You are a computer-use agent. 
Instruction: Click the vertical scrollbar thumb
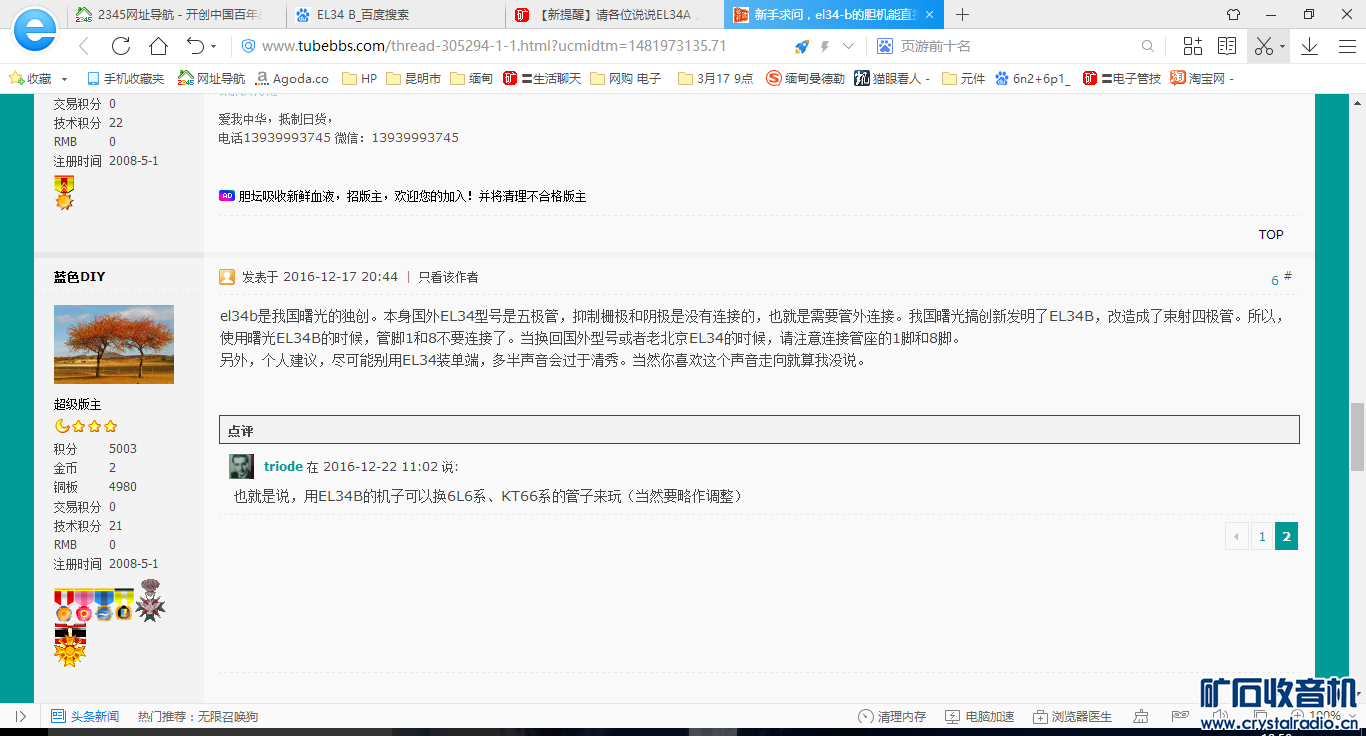click(x=1357, y=436)
